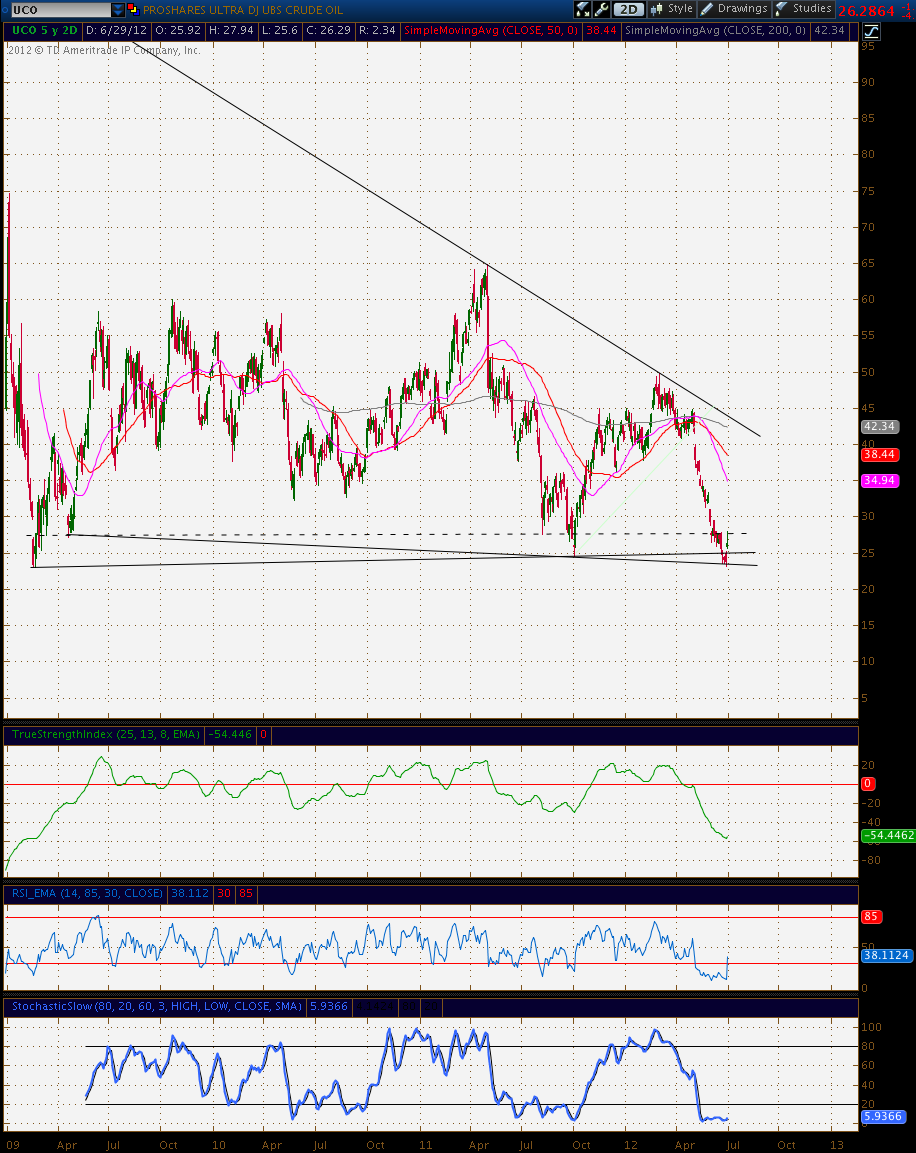916x1153 pixels.
Task: Select the RSI_EMA (14, 85, 30, CLOSE) label
Action: [87, 893]
